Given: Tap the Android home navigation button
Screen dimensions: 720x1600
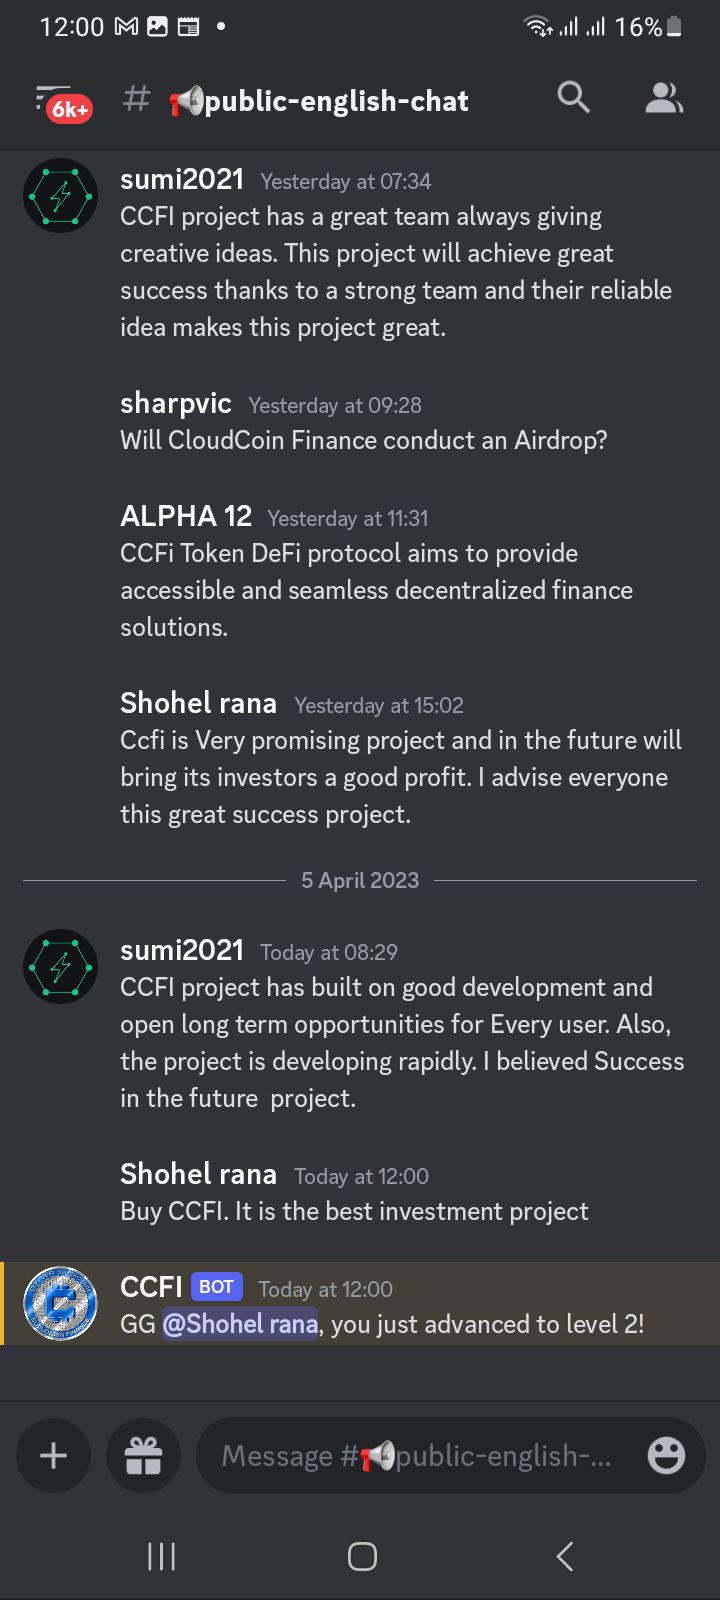Looking at the screenshot, I should click(362, 1556).
